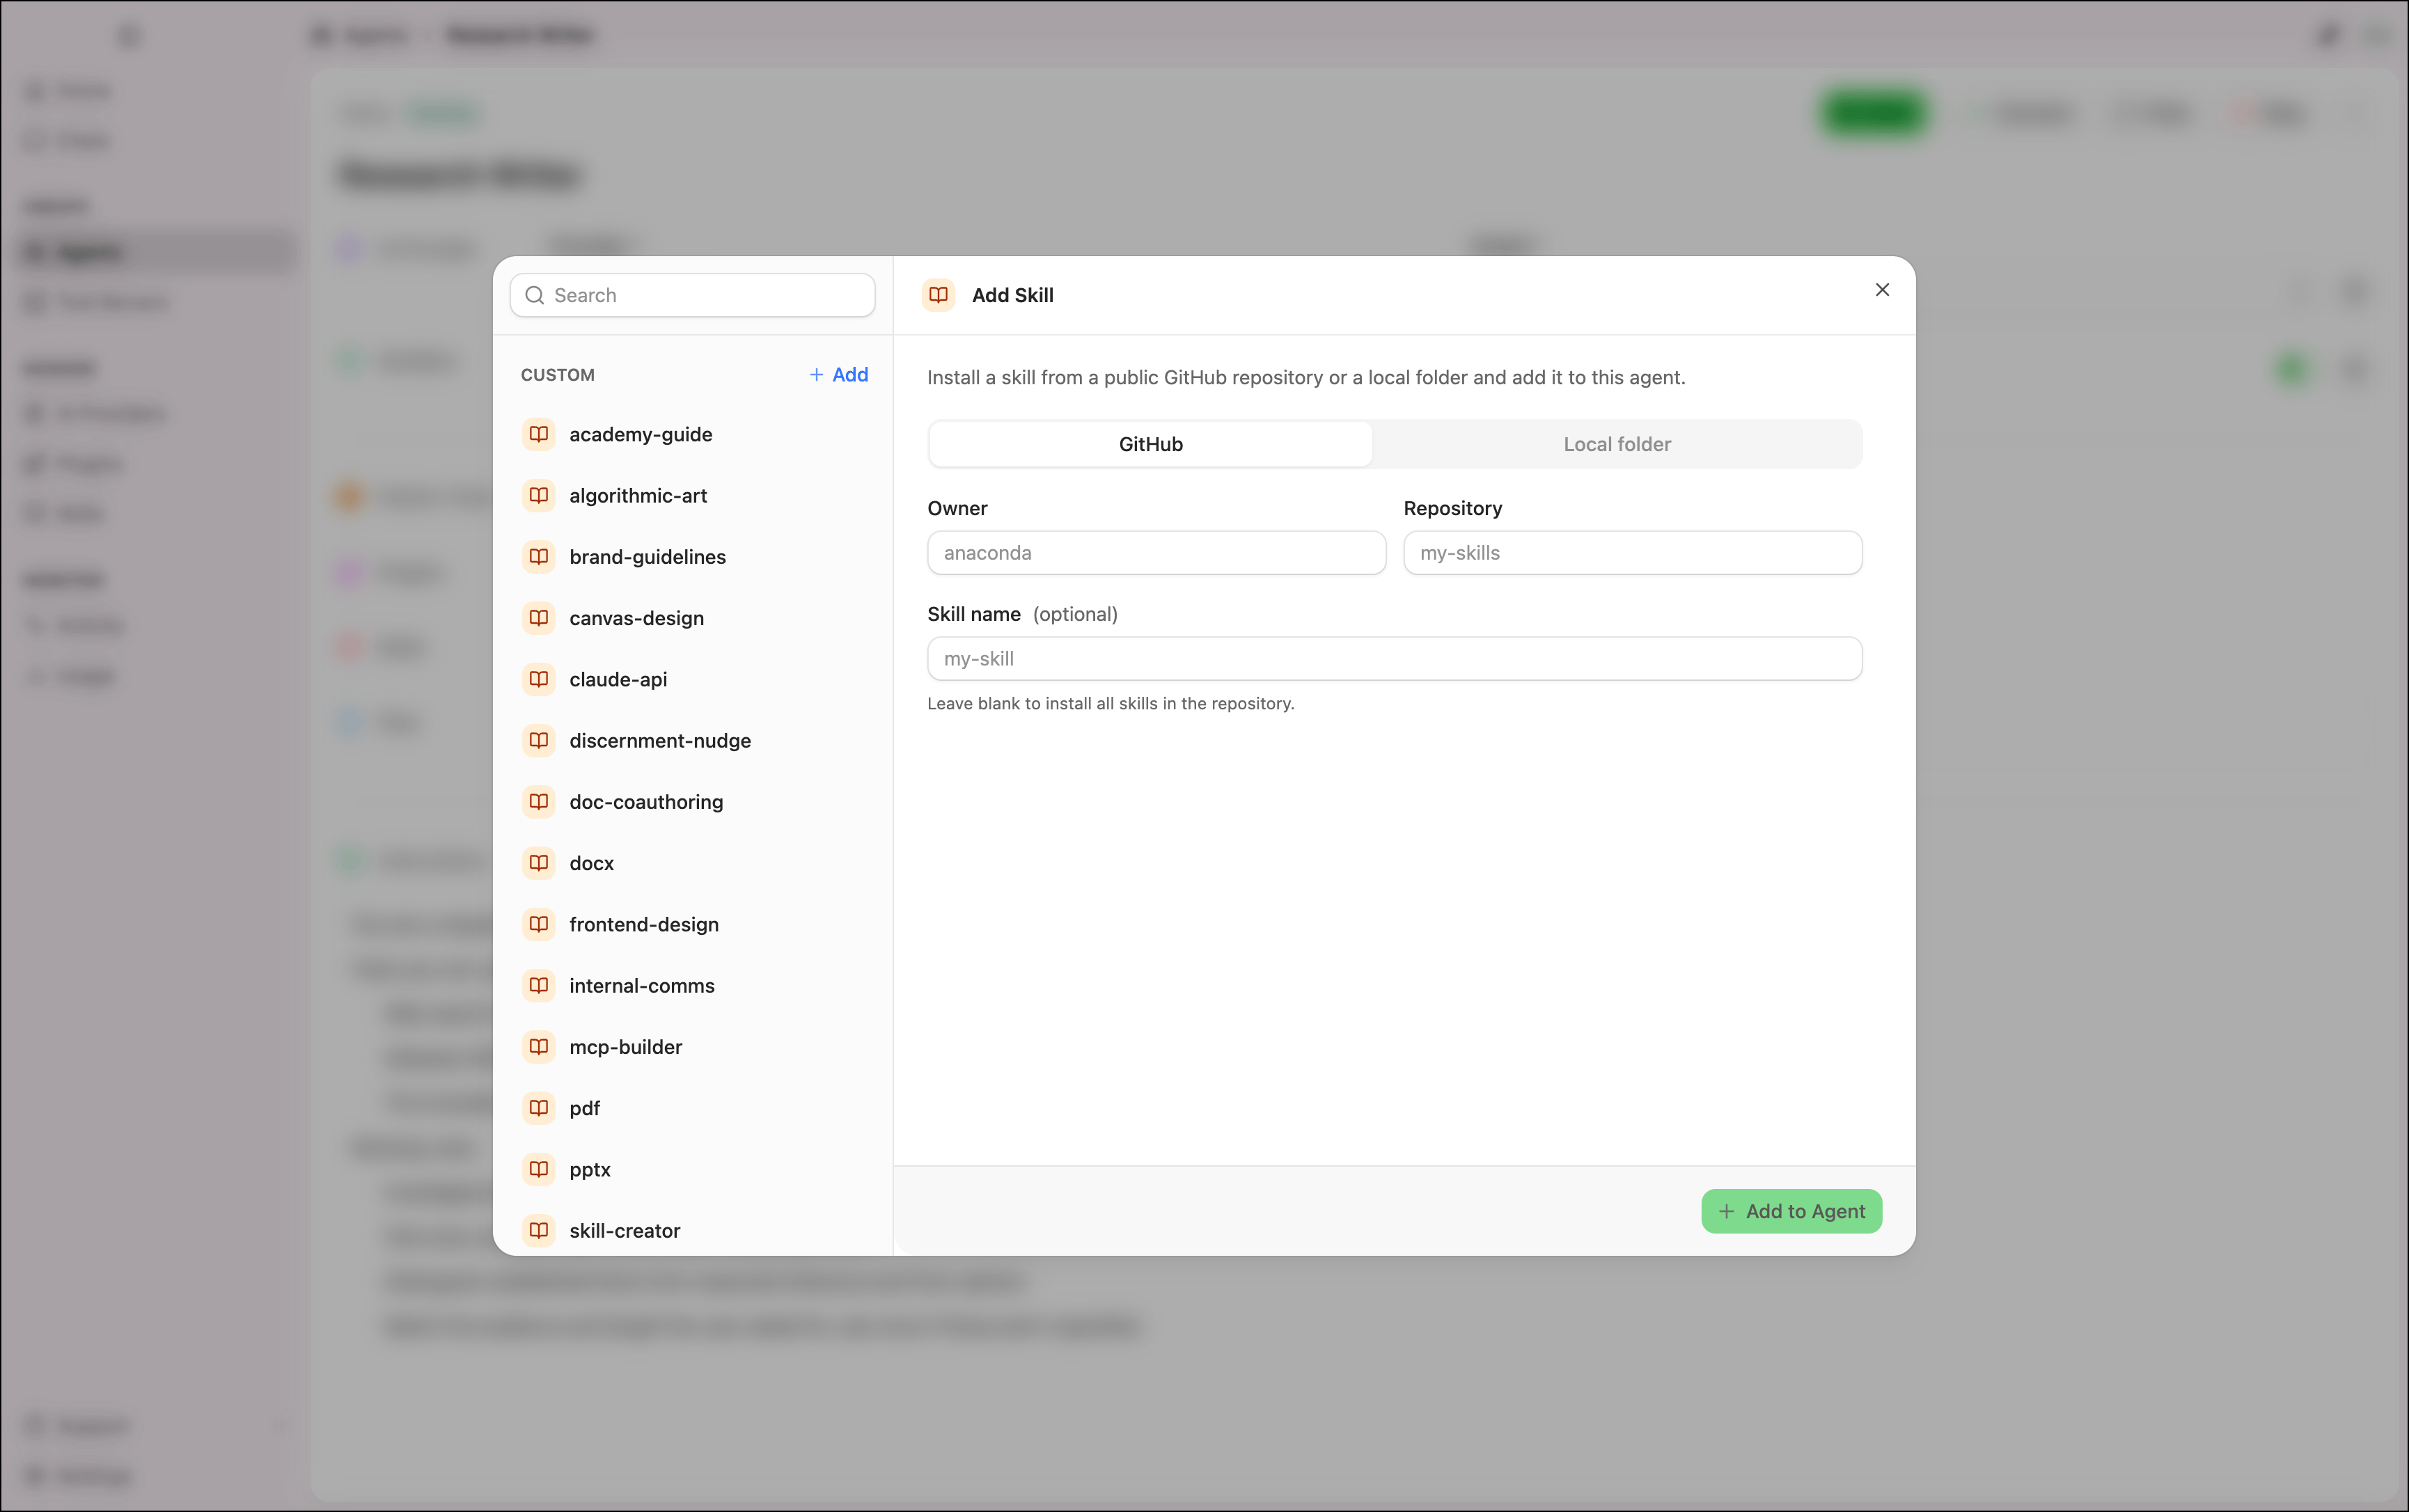This screenshot has width=2409, height=1512.
Task: Click the mcp-builder skill book icon
Action: pos(538,1046)
